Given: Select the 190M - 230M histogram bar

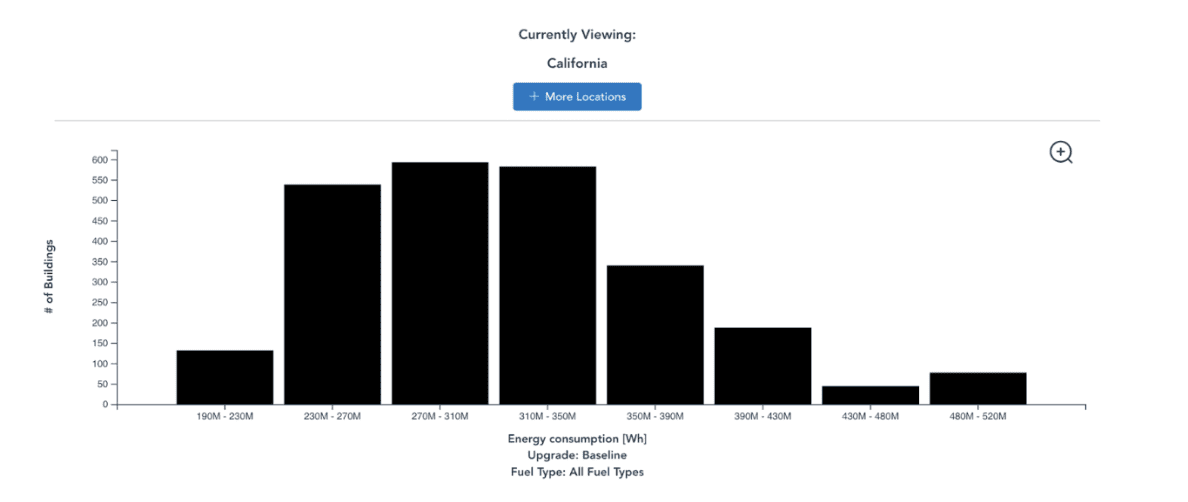Looking at the screenshot, I should coord(225,378).
